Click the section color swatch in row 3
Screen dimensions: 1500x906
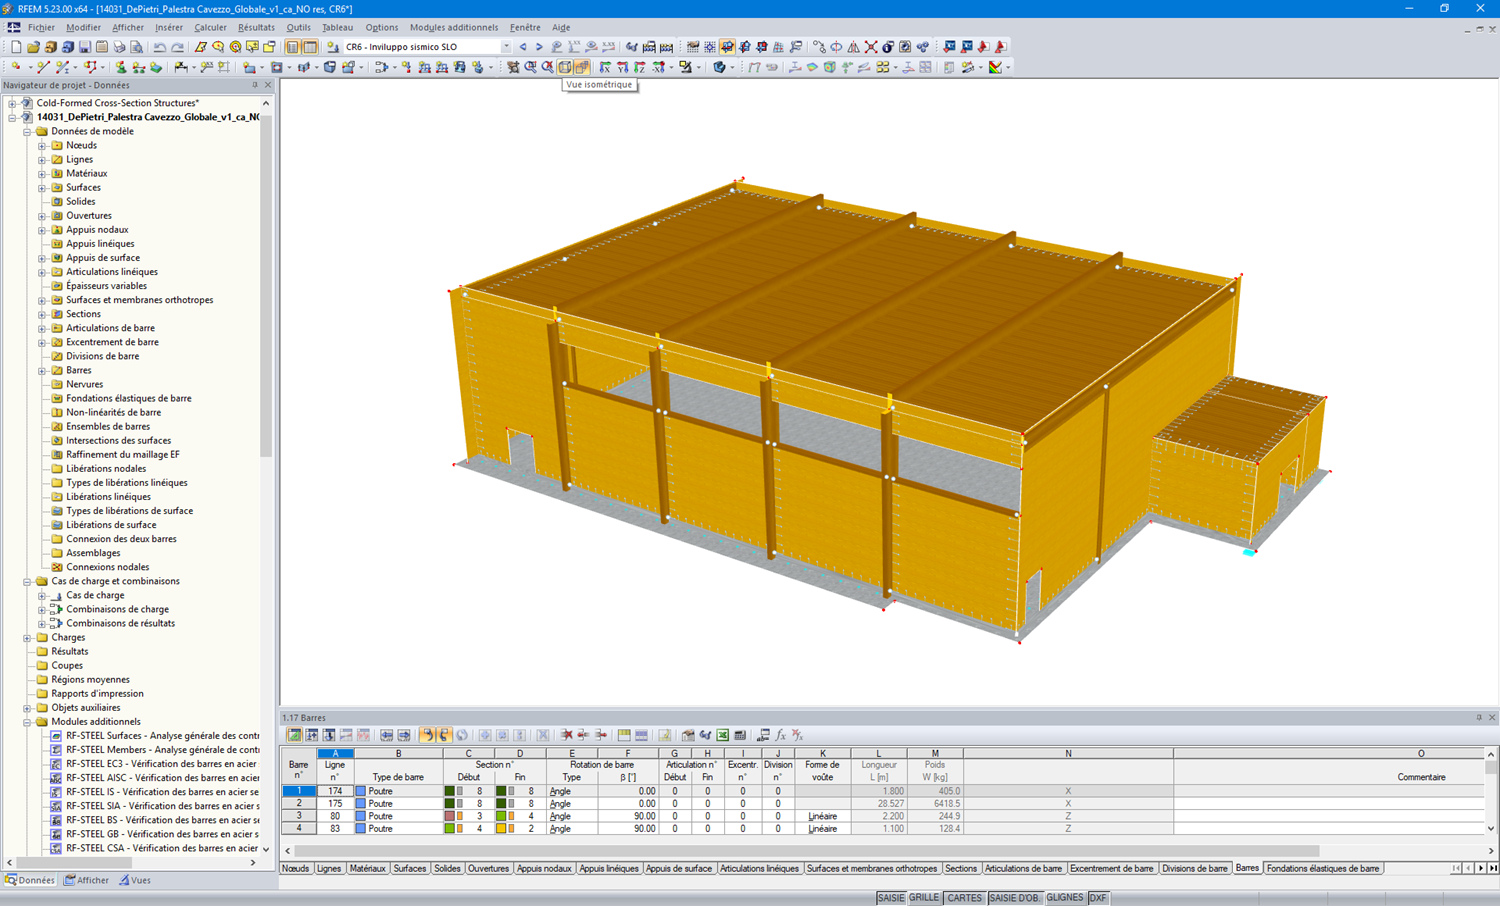(452, 816)
